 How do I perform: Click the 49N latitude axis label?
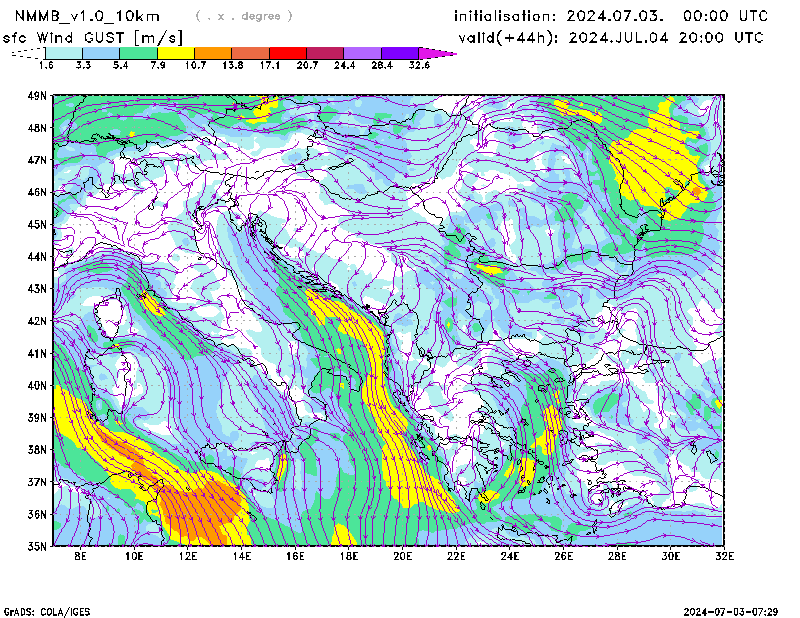38,96
